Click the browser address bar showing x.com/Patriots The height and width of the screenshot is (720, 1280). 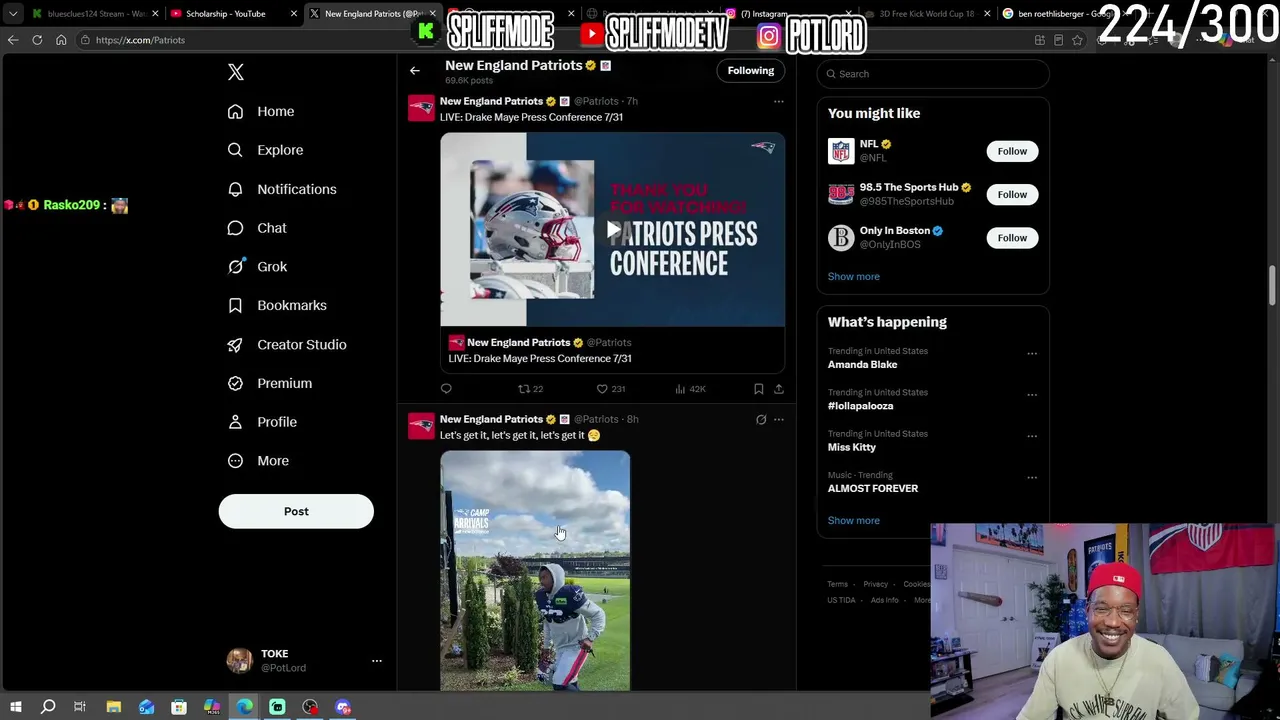(x=550, y=40)
